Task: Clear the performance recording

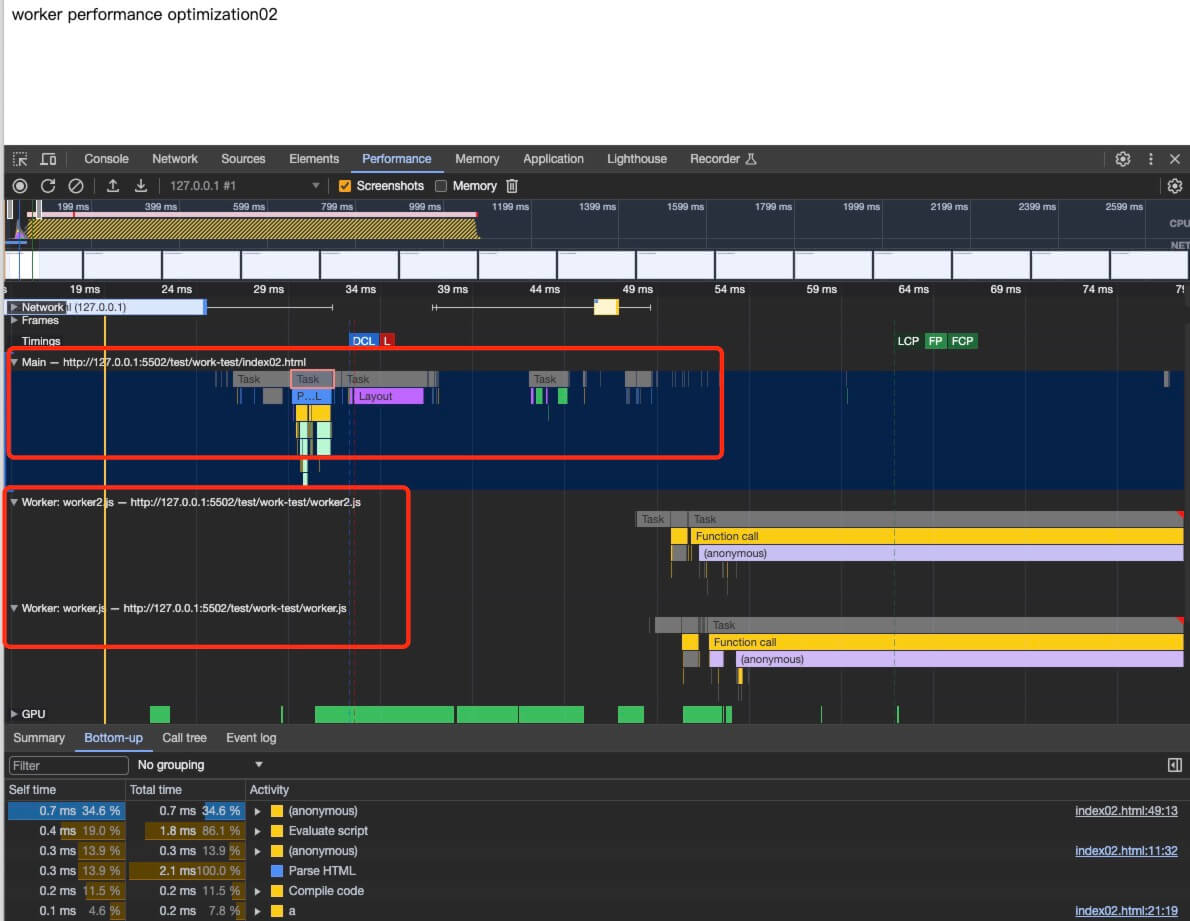Action: (75, 186)
